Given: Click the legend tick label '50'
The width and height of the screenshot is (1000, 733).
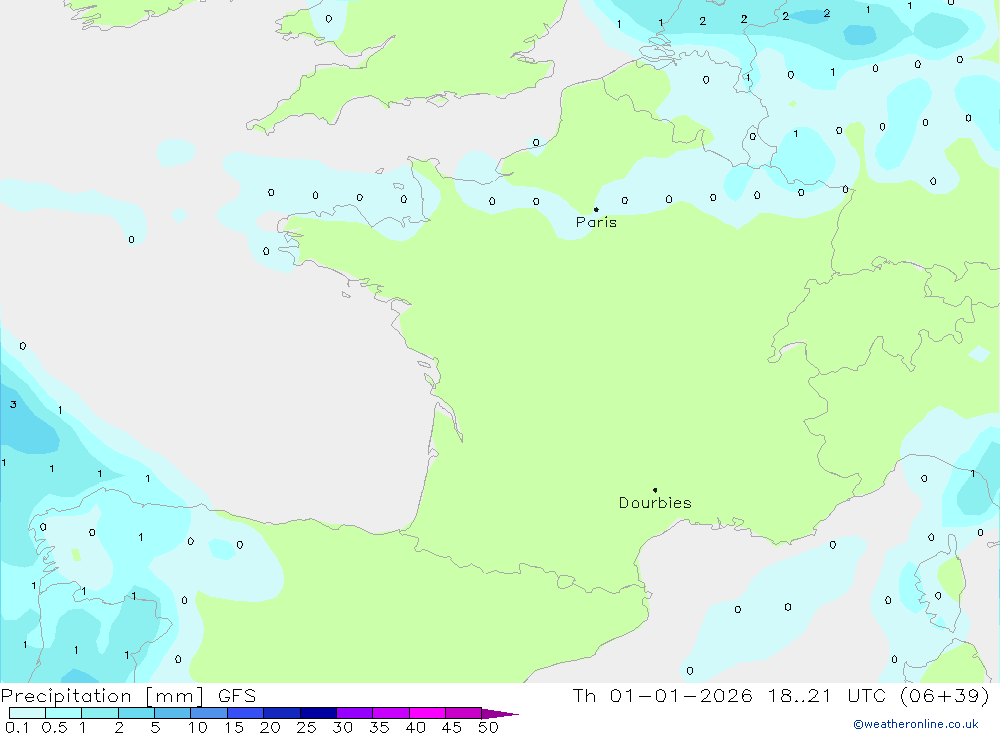Looking at the screenshot, I should [489, 727].
